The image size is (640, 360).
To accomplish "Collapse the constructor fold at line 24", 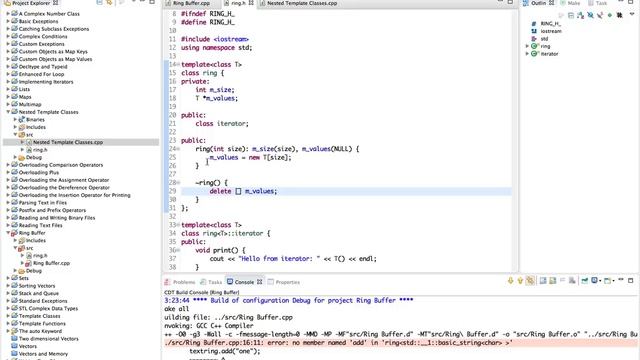I will 178,149.
